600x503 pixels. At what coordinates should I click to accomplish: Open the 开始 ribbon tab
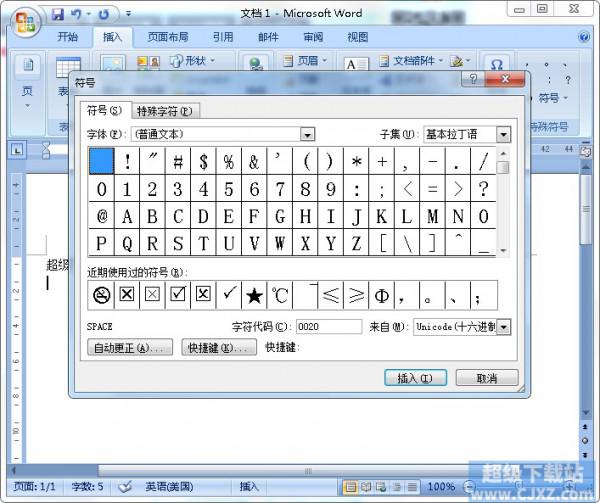coord(67,37)
